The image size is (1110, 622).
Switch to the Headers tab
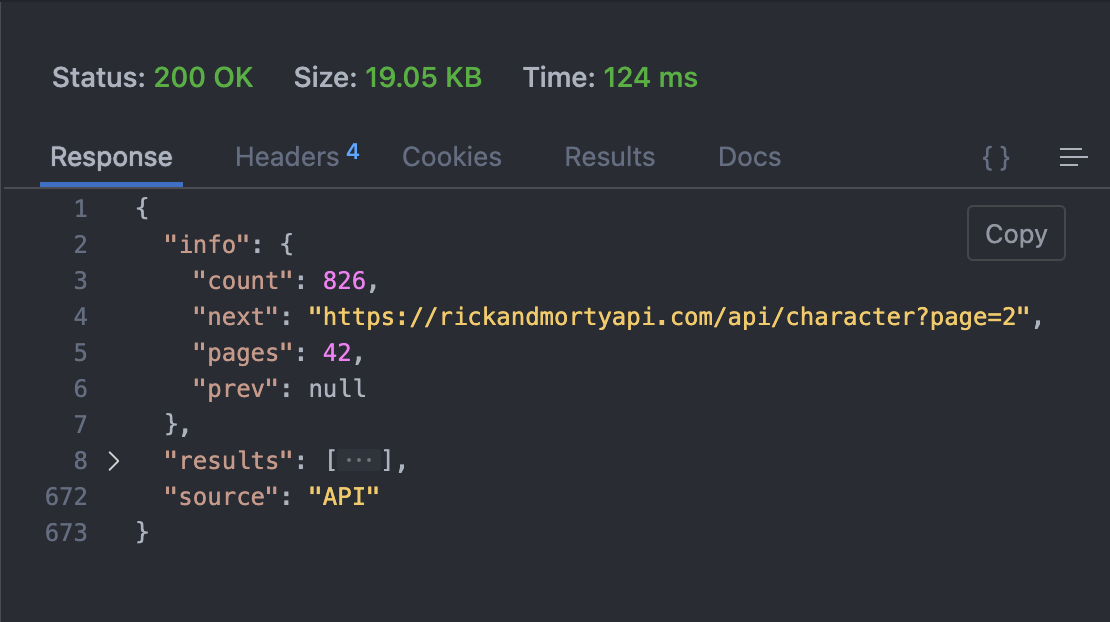click(x=286, y=157)
